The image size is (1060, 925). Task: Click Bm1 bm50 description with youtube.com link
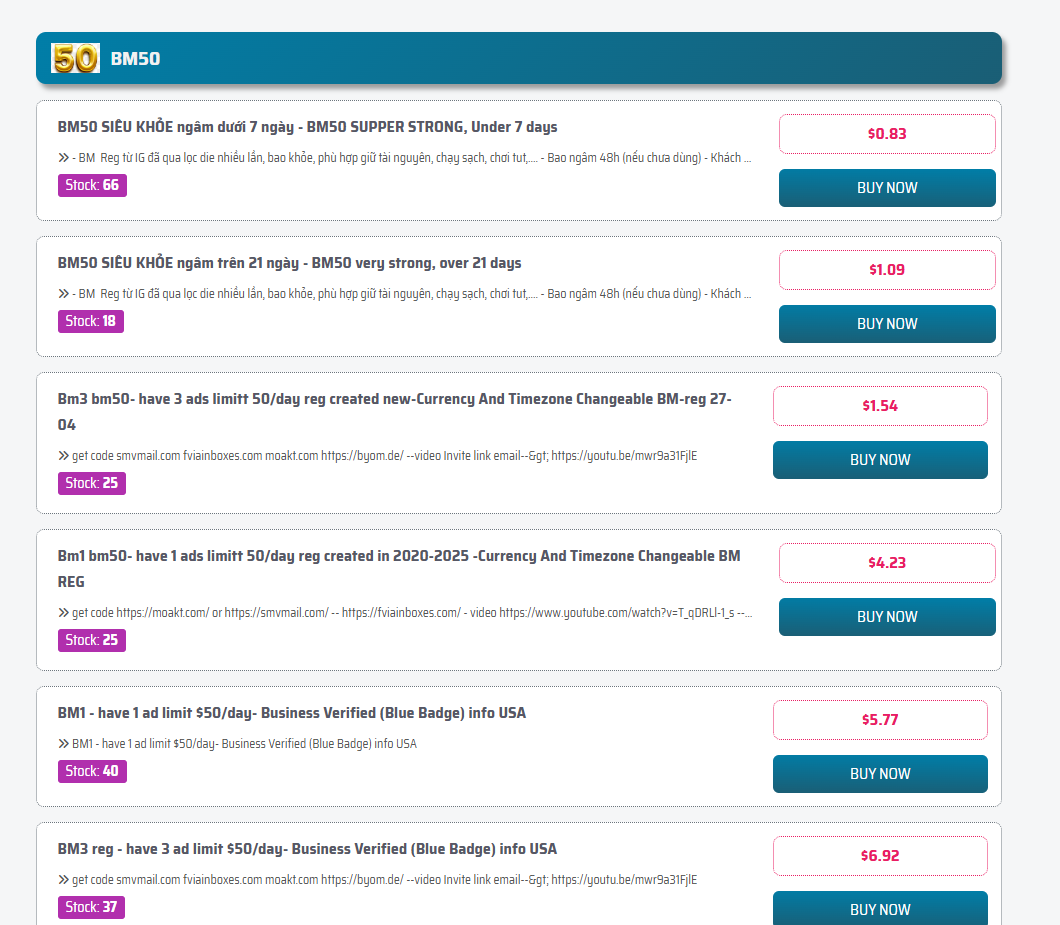click(x=405, y=613)
